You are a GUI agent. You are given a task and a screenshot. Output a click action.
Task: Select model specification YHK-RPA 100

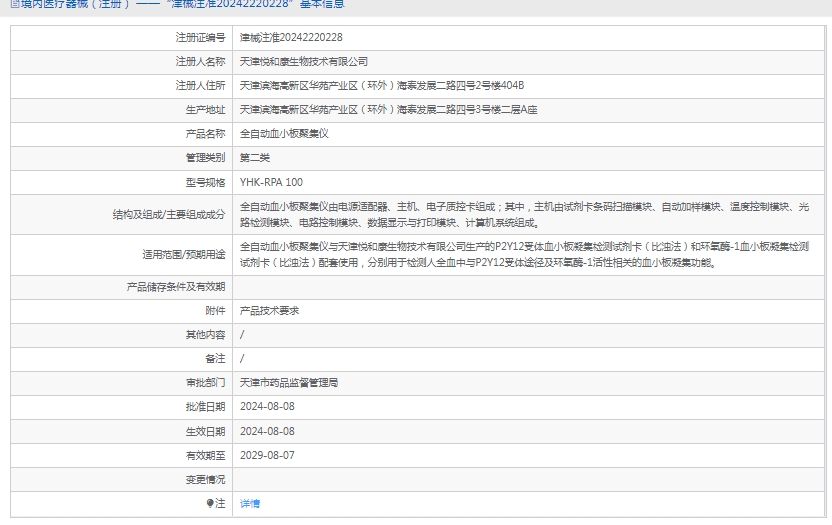[x=271, y=182]
